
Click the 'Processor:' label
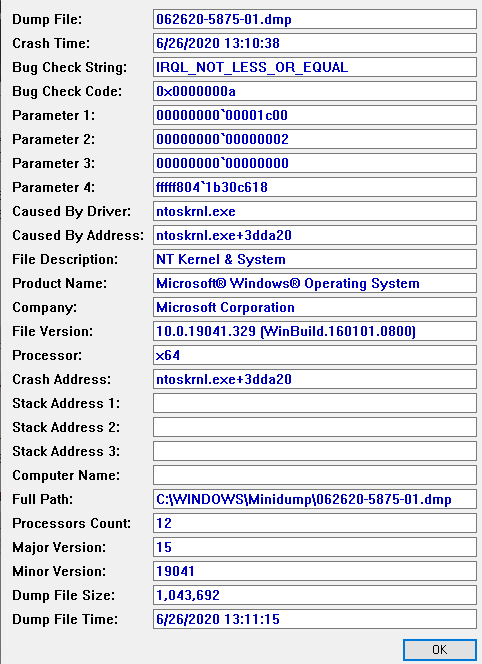pos(47,355)
